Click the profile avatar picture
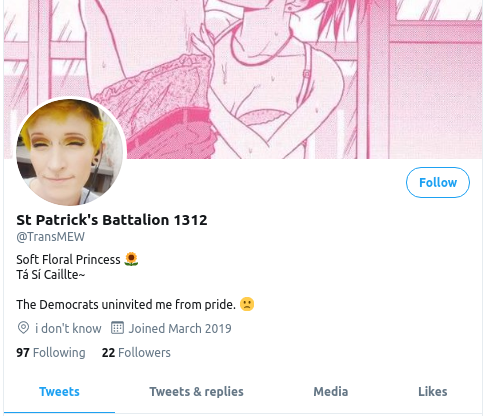The image size is (501, 416). coord(70,152)
